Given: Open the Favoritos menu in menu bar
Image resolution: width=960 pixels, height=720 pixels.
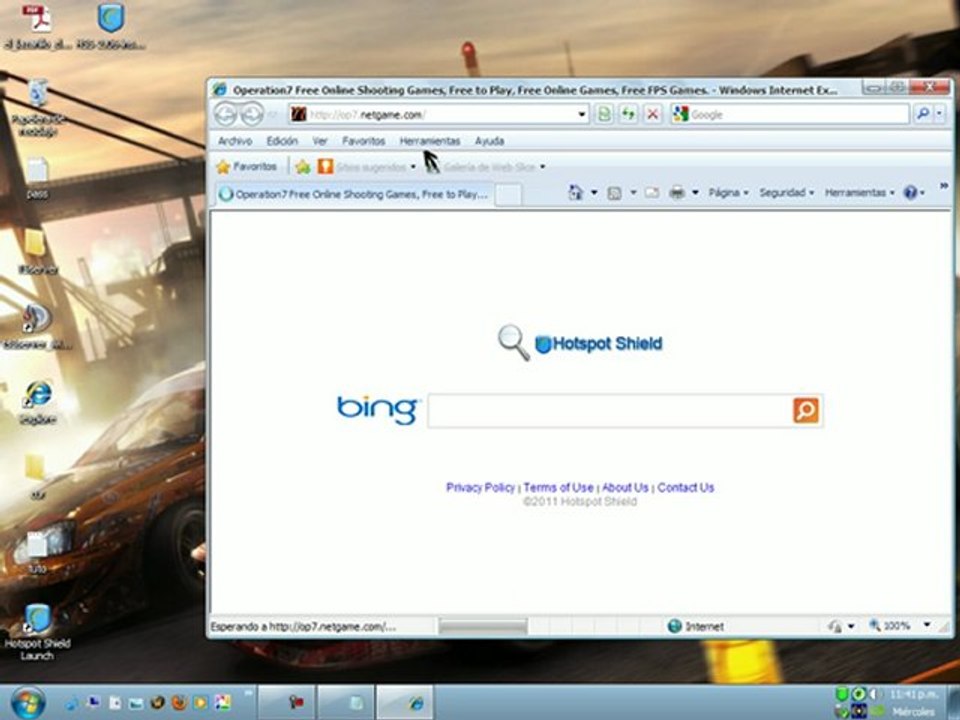Looking at the screenshot, I should [364, 141].
